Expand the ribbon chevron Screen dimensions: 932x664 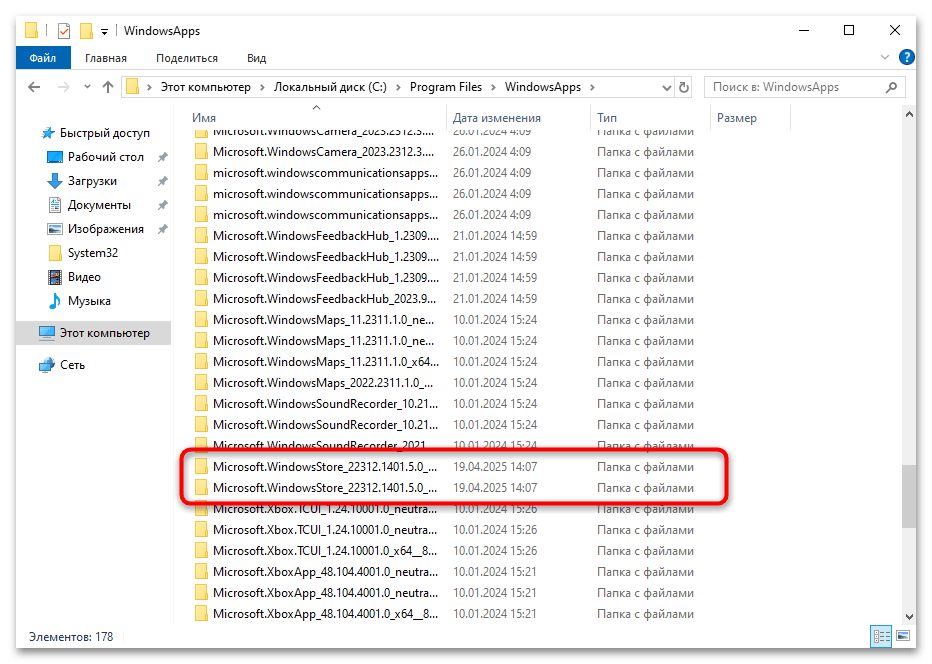point(884,57)
